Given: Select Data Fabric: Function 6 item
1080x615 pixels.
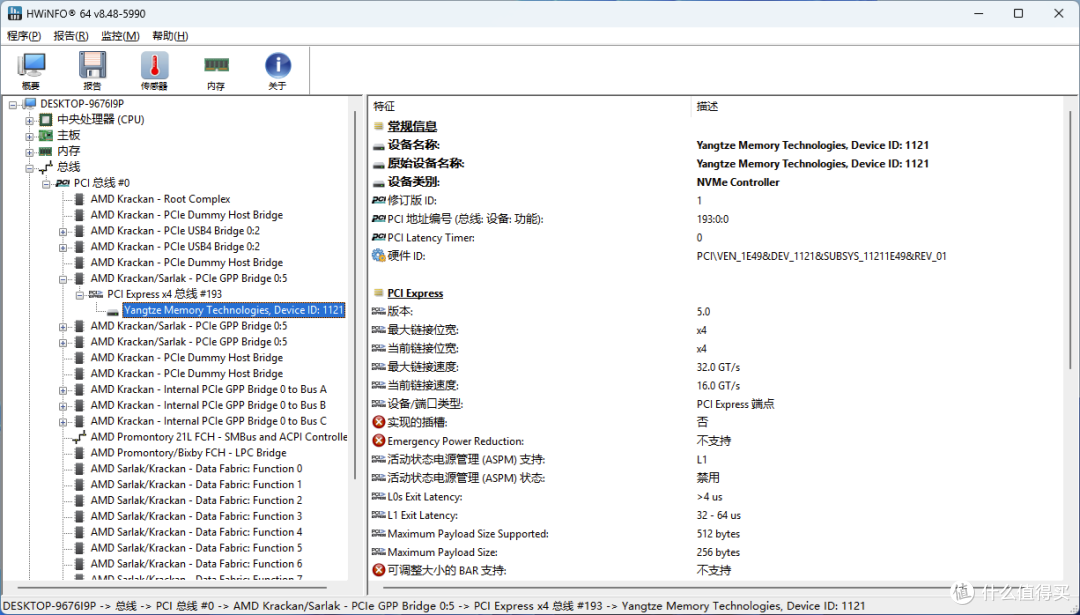Looking at the screenshot, I should (196, 564).
